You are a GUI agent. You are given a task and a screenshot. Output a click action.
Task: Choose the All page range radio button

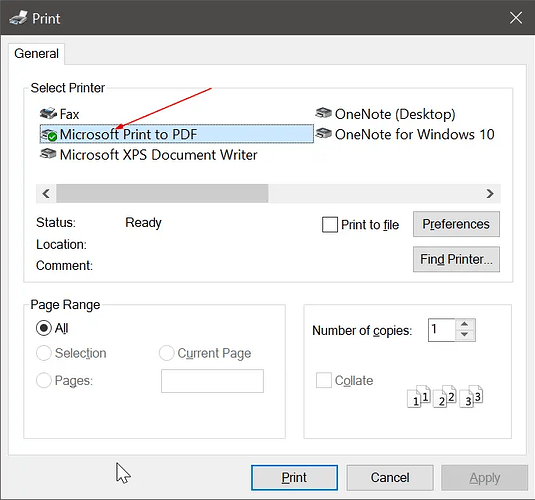pyautogui.click(x=44, y=328)
